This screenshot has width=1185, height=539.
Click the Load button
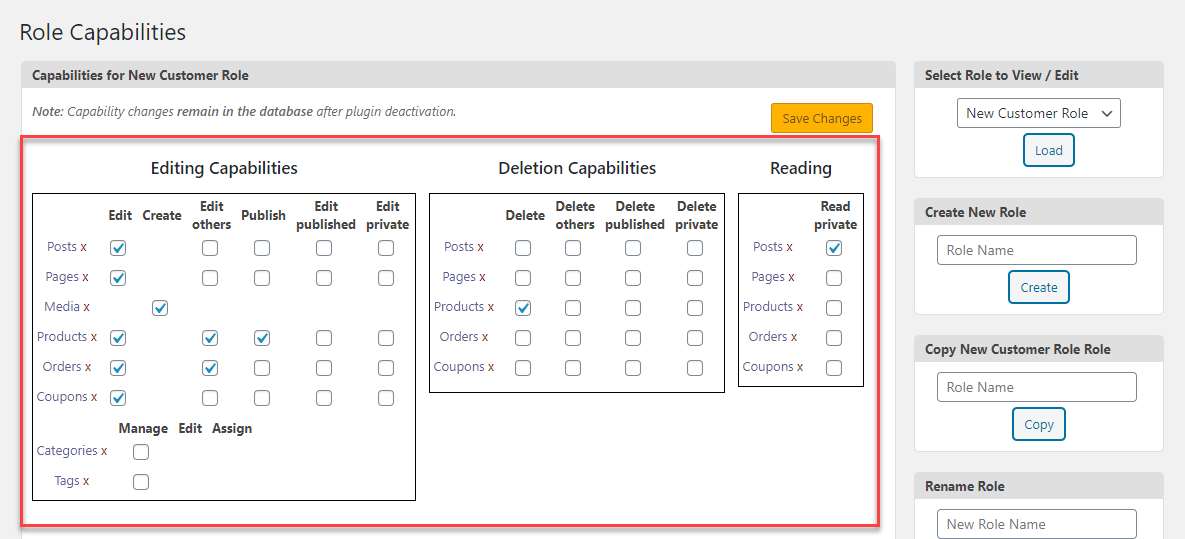(1048, 150)
